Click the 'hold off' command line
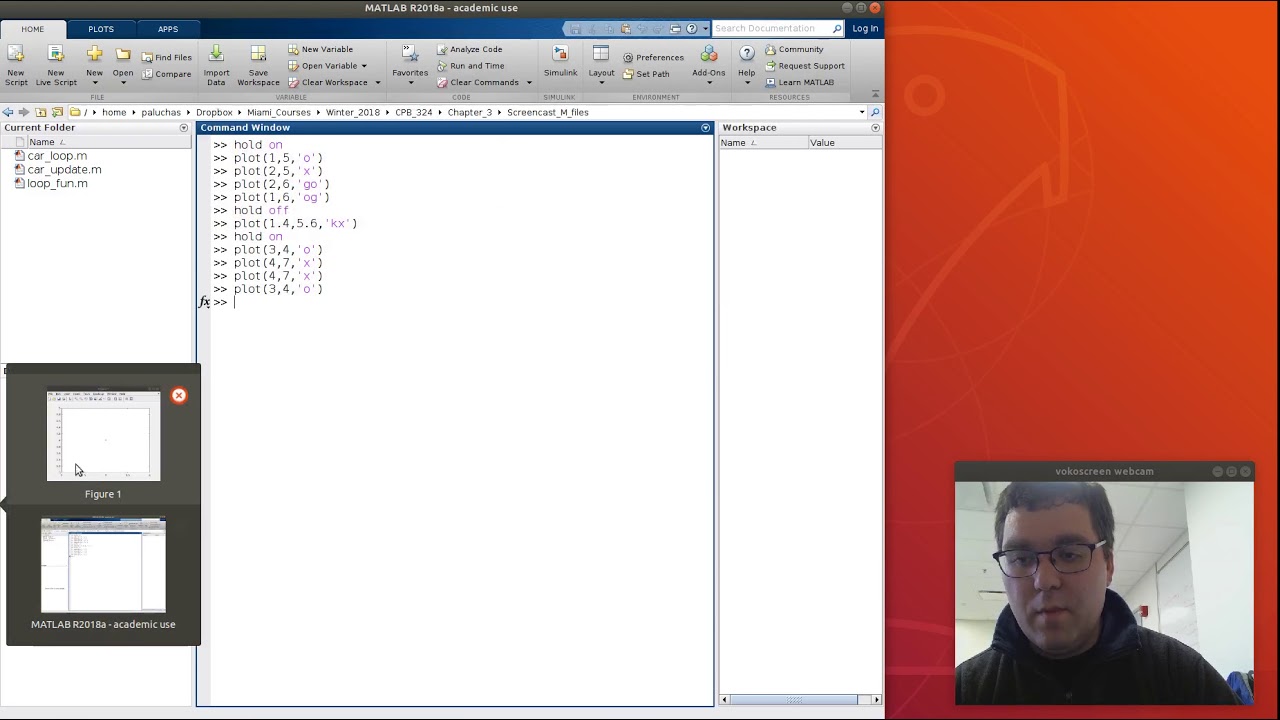 261,210
